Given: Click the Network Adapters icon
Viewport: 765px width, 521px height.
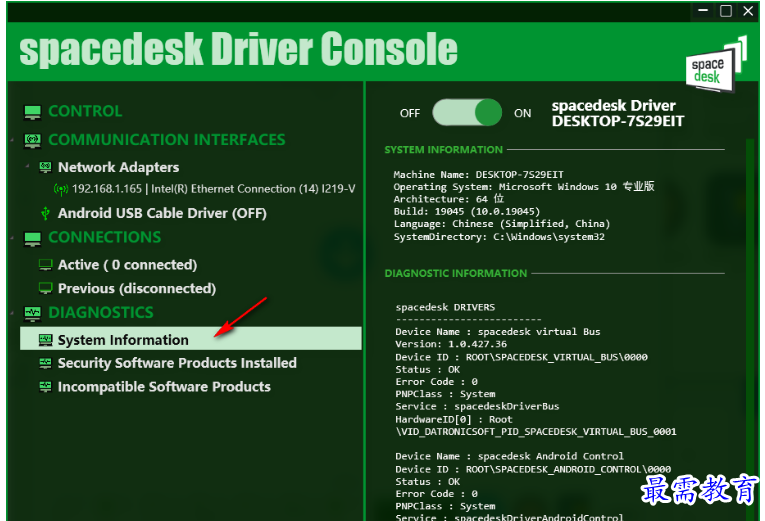Looking at the screenshot, I should pyautogui.click(x=45, y=168).
